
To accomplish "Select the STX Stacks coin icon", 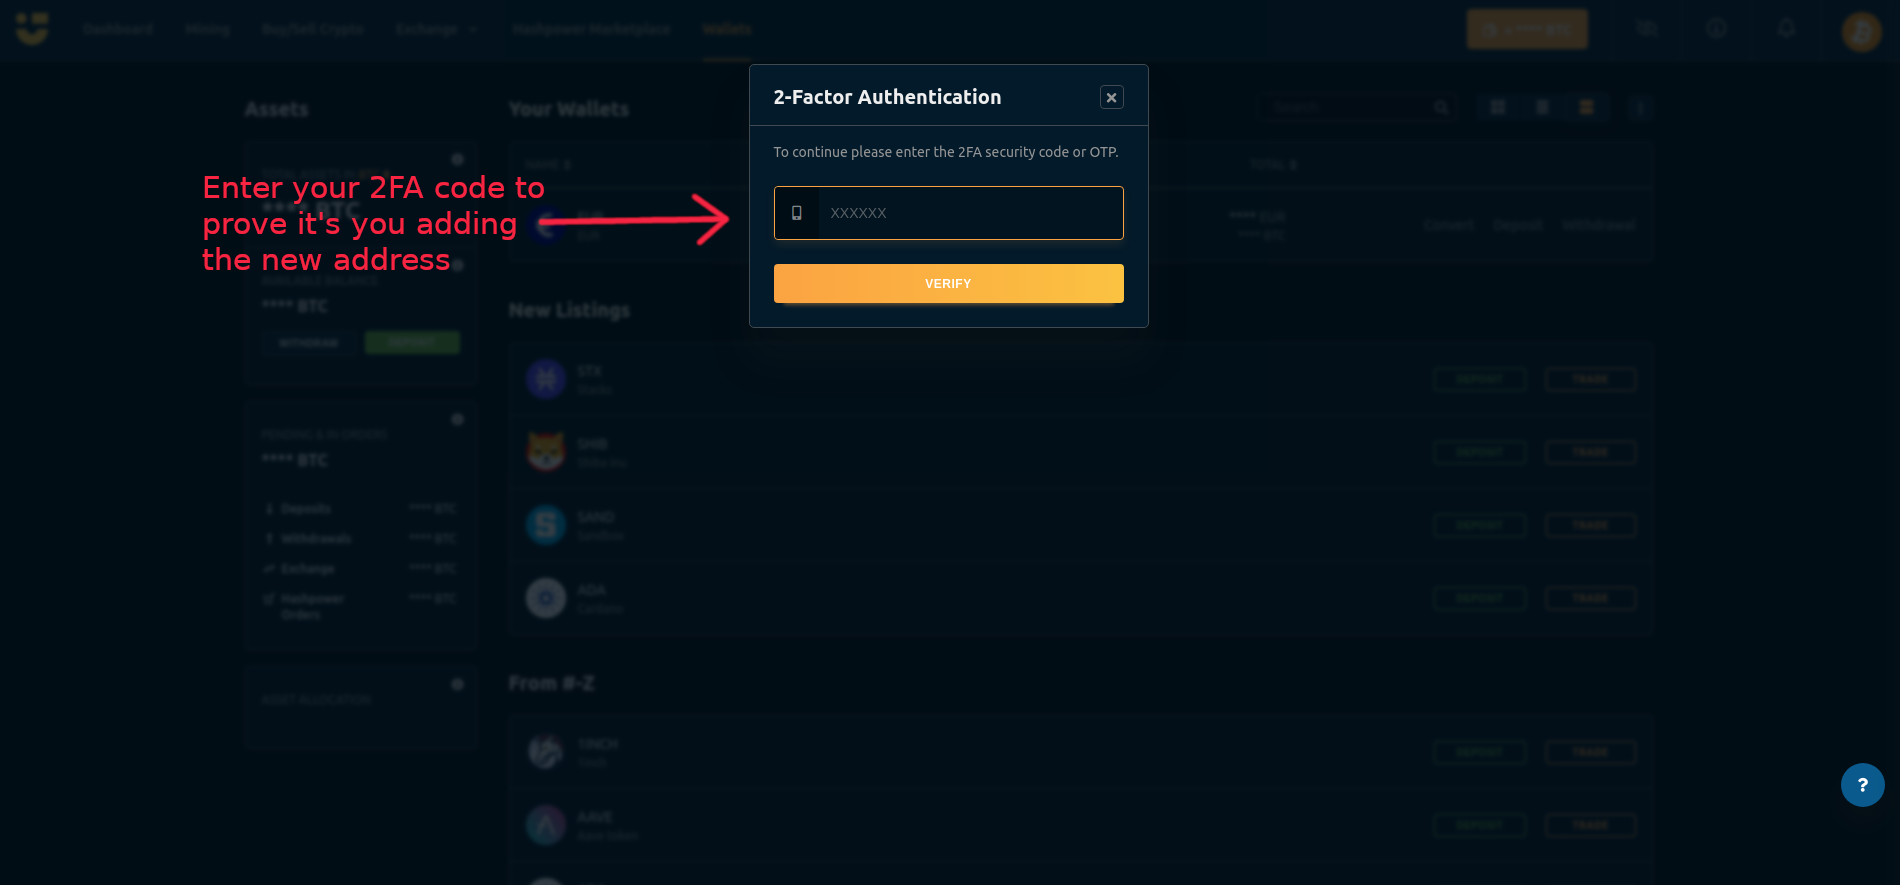I will pos(546,379).
